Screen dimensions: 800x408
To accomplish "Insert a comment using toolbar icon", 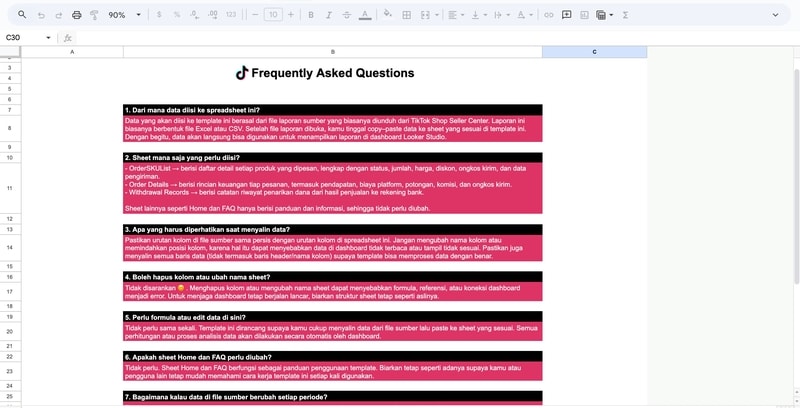I will click(567, 15).
